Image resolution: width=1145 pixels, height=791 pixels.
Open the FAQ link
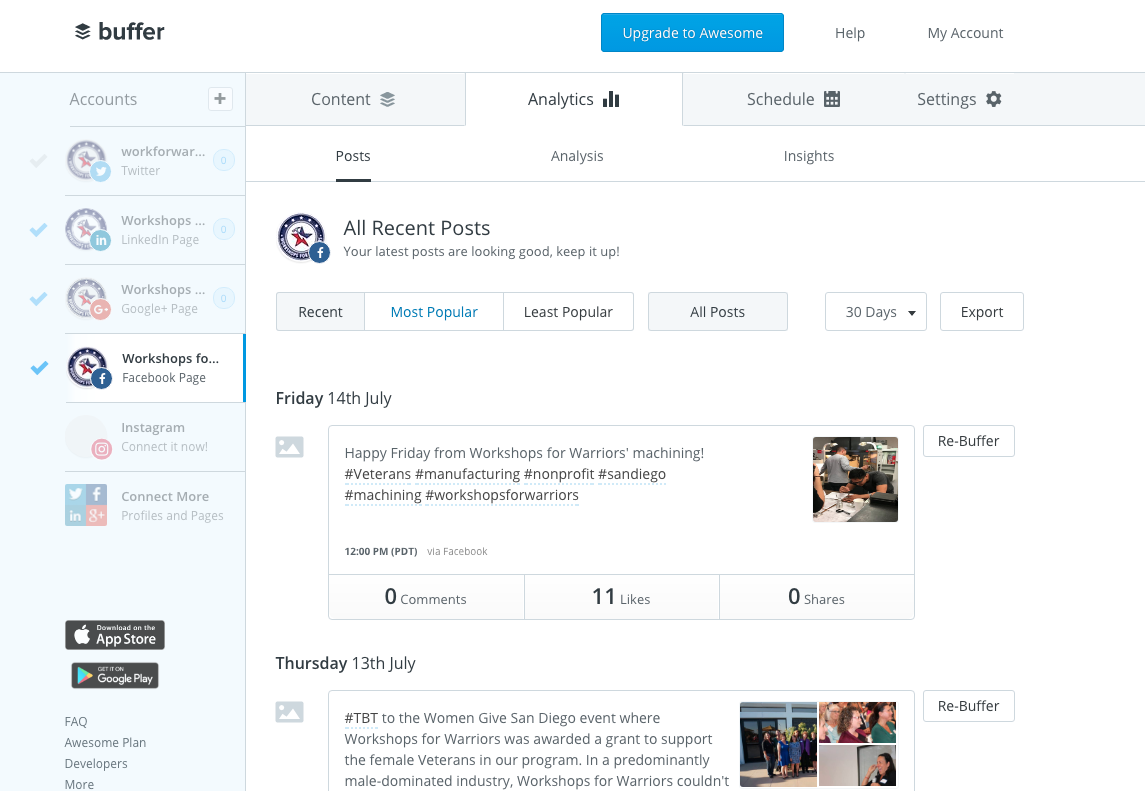pos(76,722)
